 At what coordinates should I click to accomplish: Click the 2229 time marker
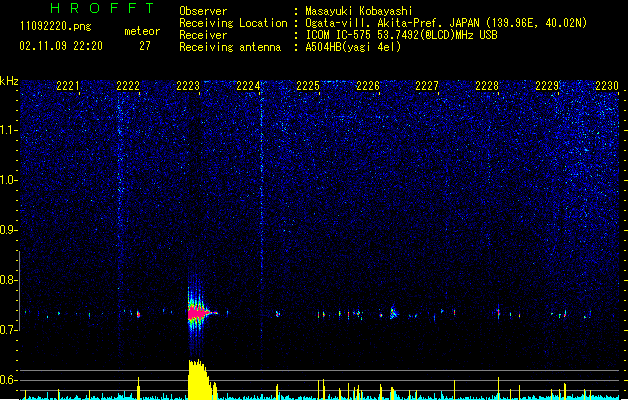[547, 86]
